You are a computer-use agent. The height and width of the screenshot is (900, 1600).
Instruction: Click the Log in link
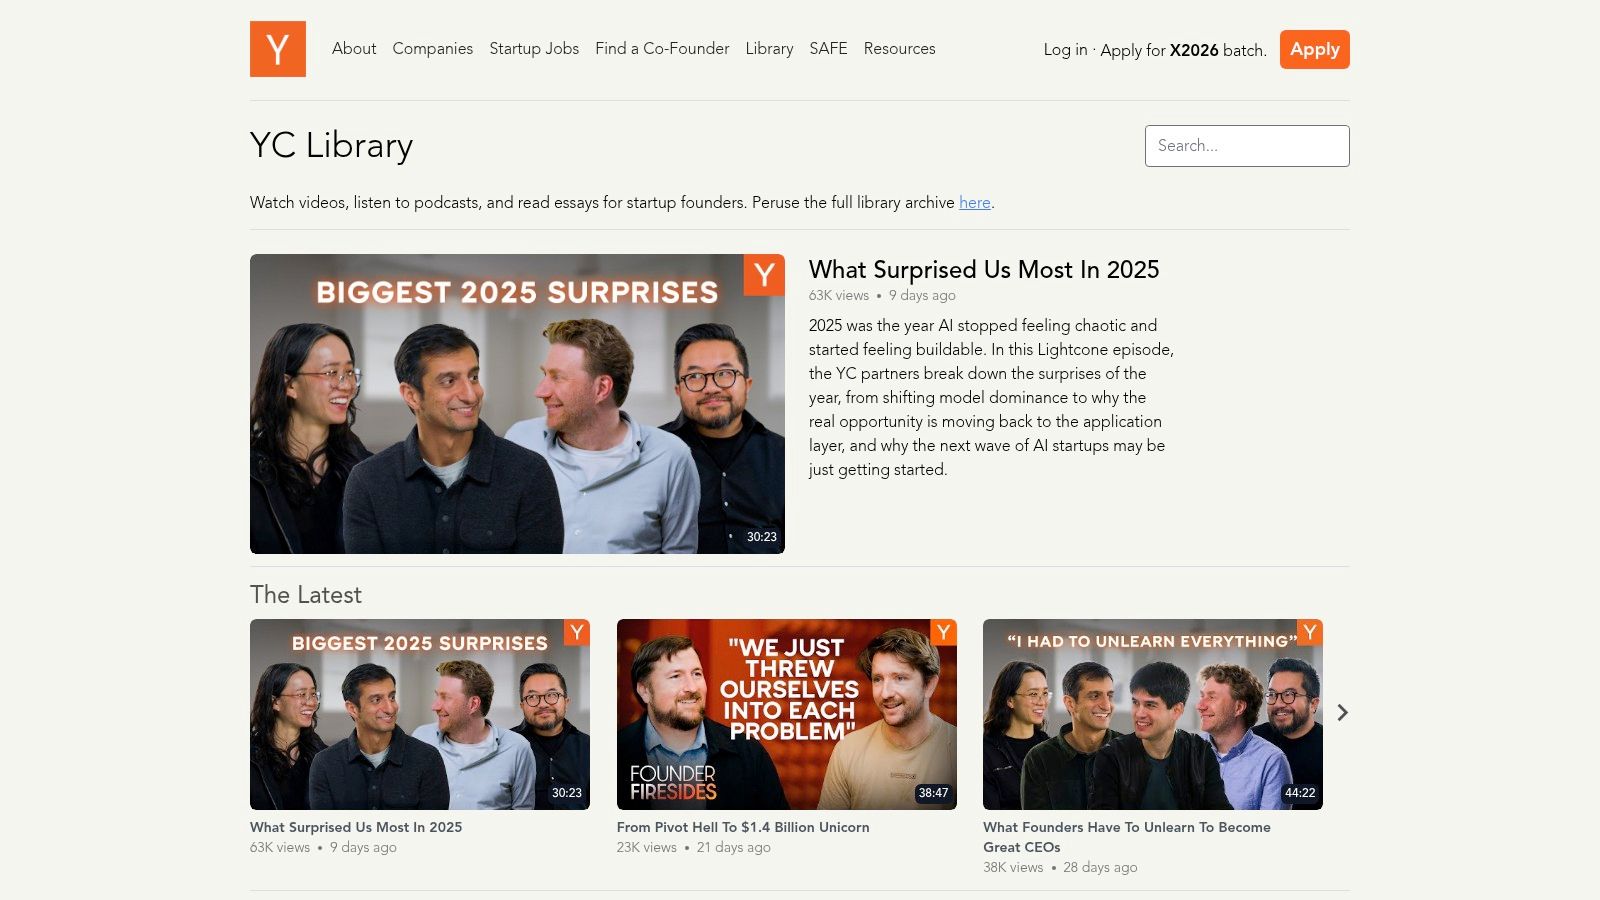(x=1065, y=50)
